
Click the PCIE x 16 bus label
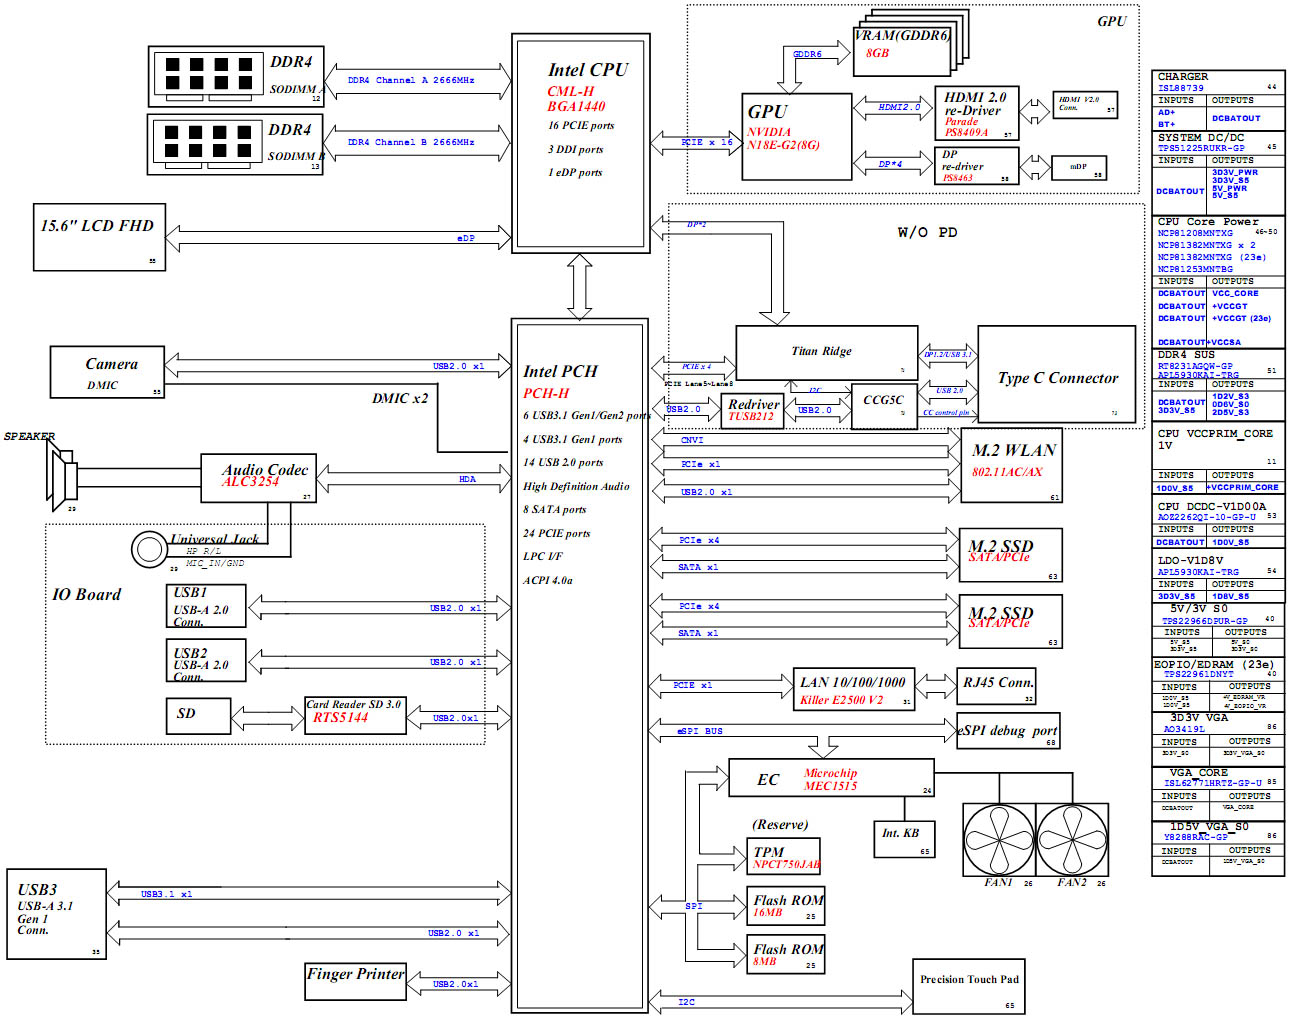click(x=708, y=142)
